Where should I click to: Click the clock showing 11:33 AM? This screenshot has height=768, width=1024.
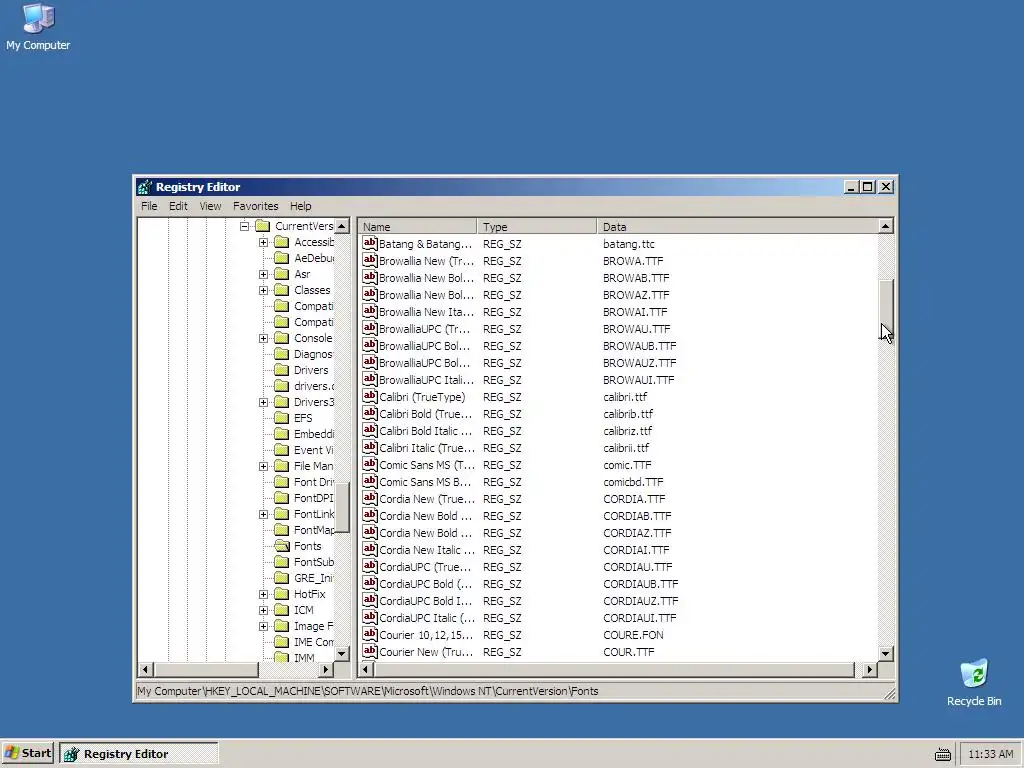(x=990, y=754)
